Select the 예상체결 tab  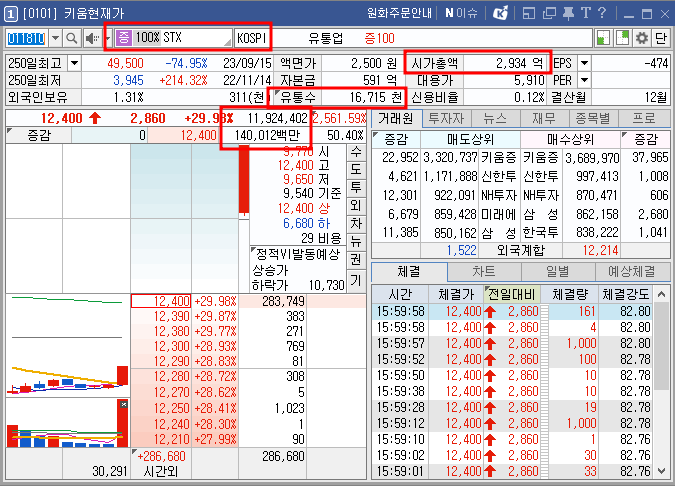point(632,272)
